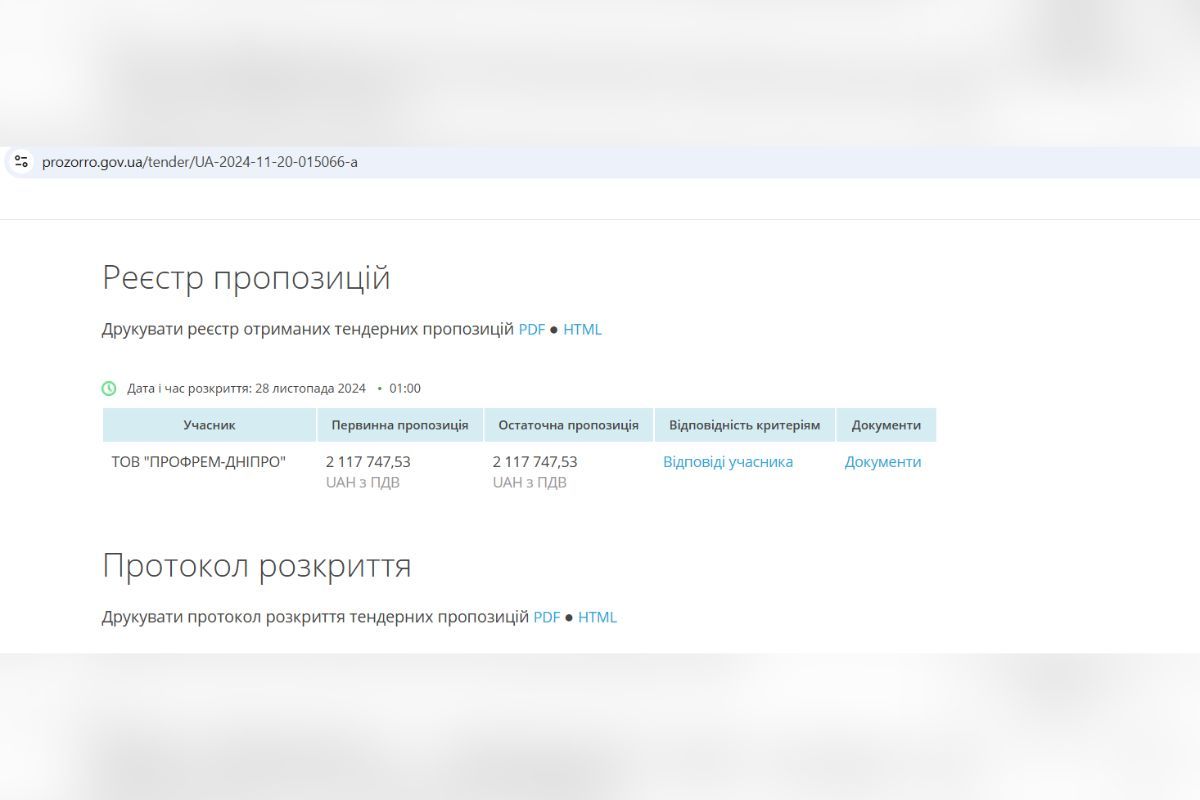Click the green clock icon beside disclosure date
The height and width of the screenshot is (800, 1200).
pyautogui.click(x=107, y=387)
